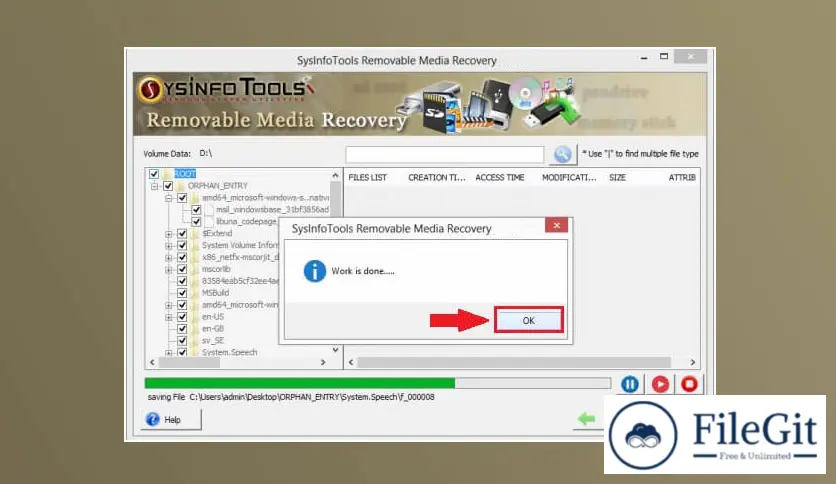Click the folder tree scroll-left arrow
836x484 pixels.
152,362
